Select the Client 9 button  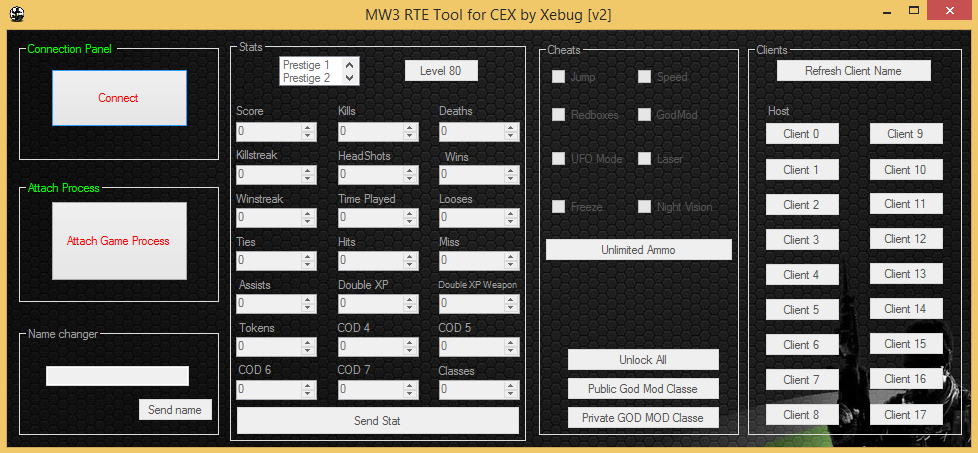pyautogui.click(x=906, y=134)
